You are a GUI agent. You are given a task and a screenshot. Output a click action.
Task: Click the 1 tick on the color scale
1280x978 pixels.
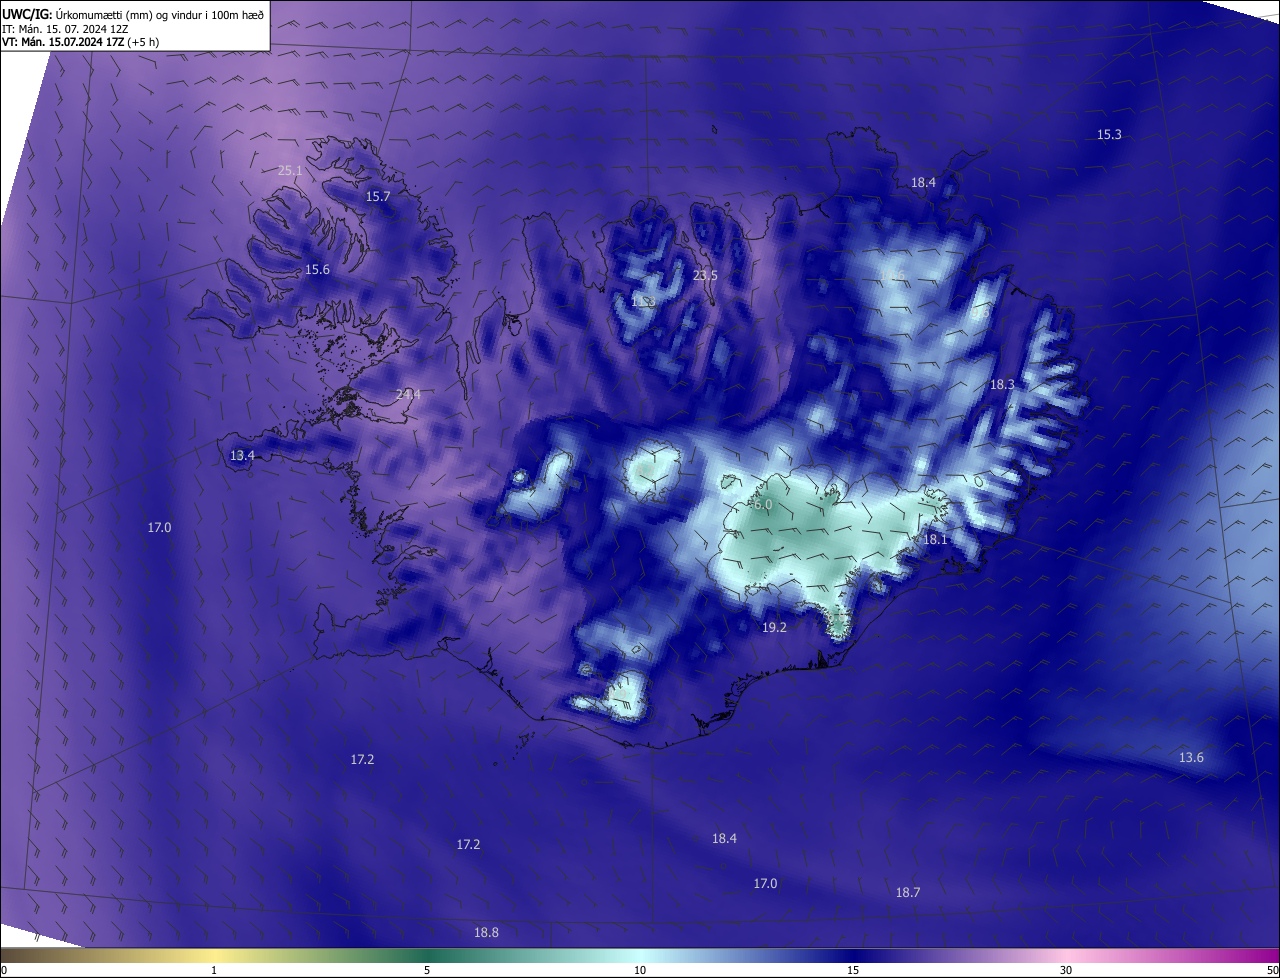click(x=214, y=970)
